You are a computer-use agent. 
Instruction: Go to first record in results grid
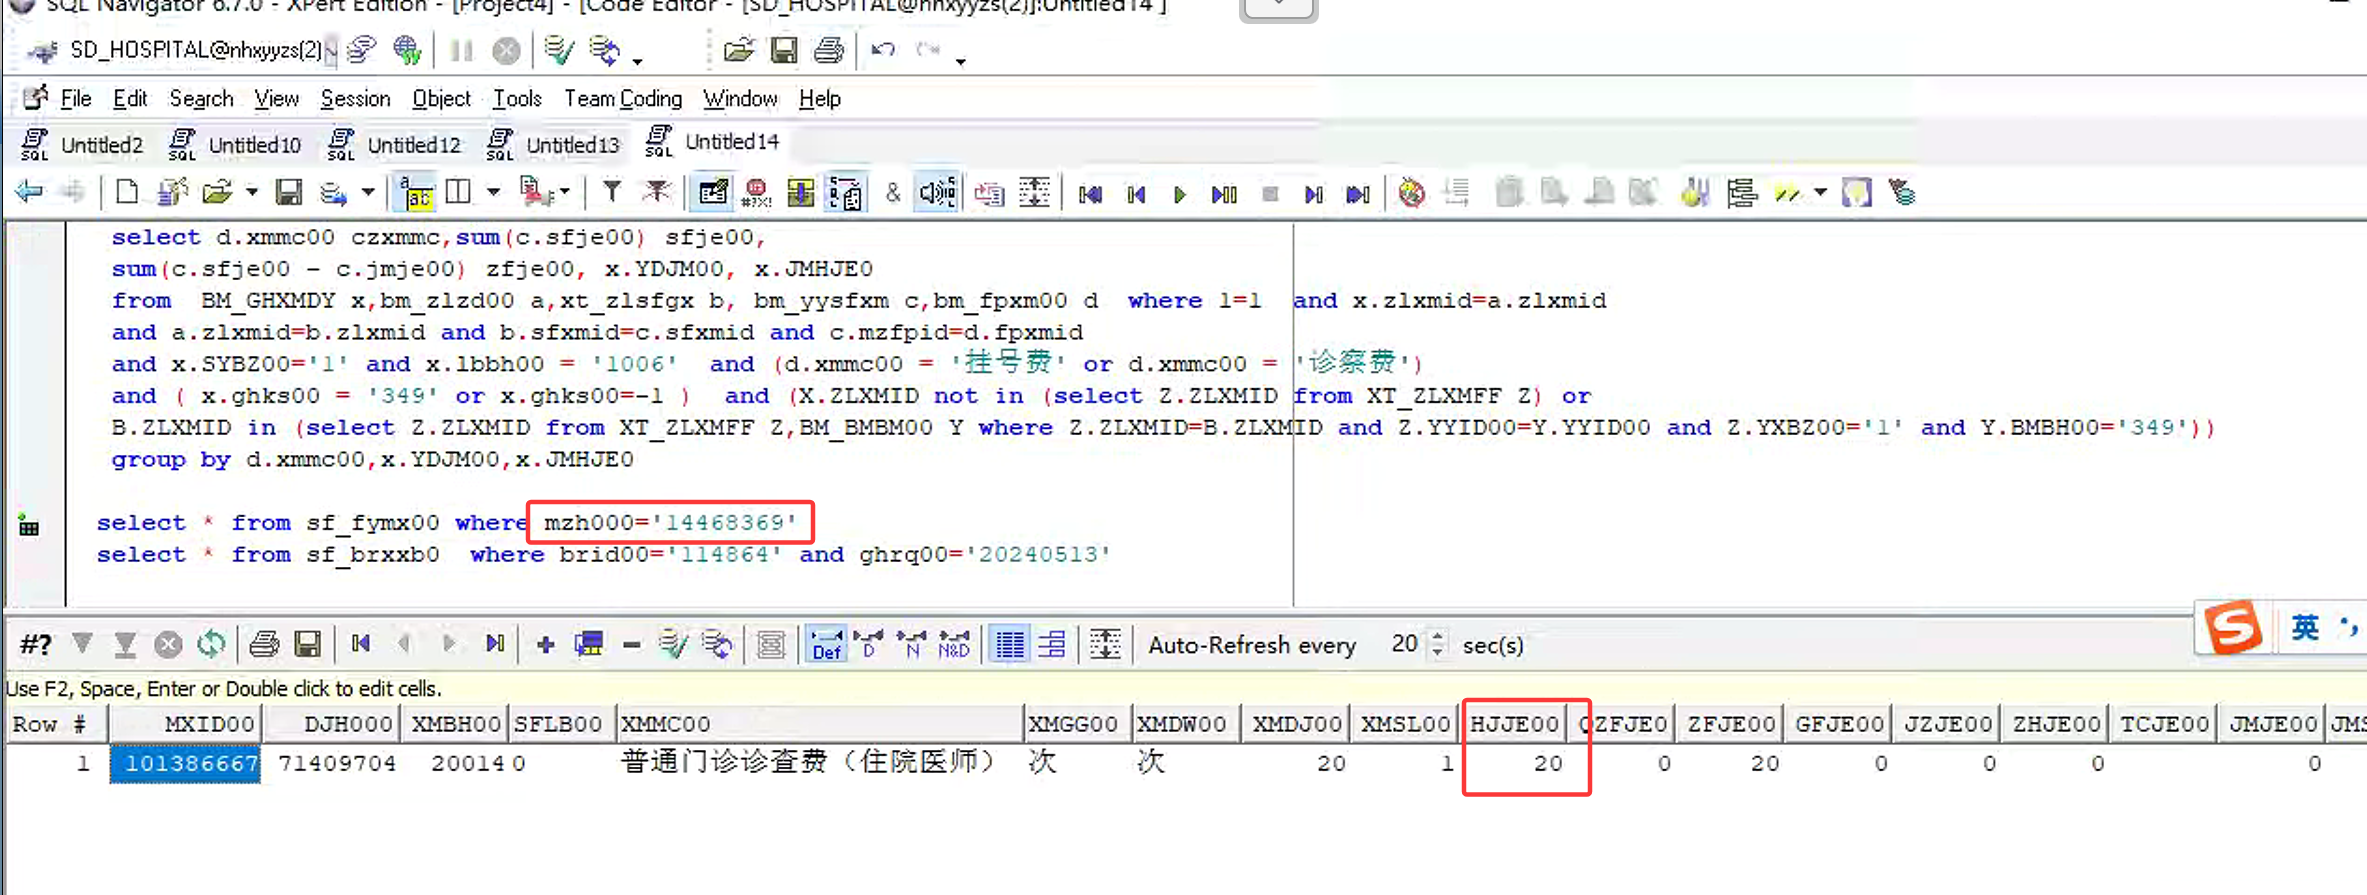coord(361,644)
